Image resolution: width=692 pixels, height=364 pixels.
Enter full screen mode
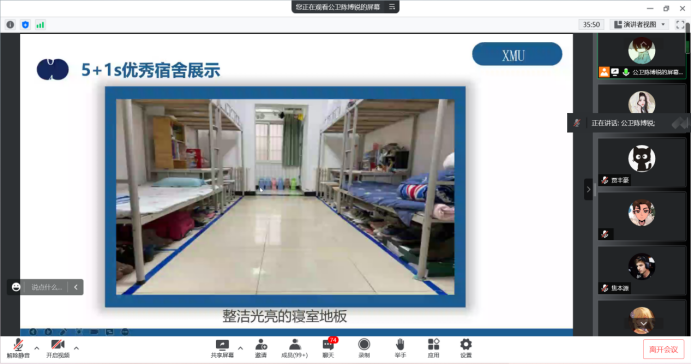(680, 25)
